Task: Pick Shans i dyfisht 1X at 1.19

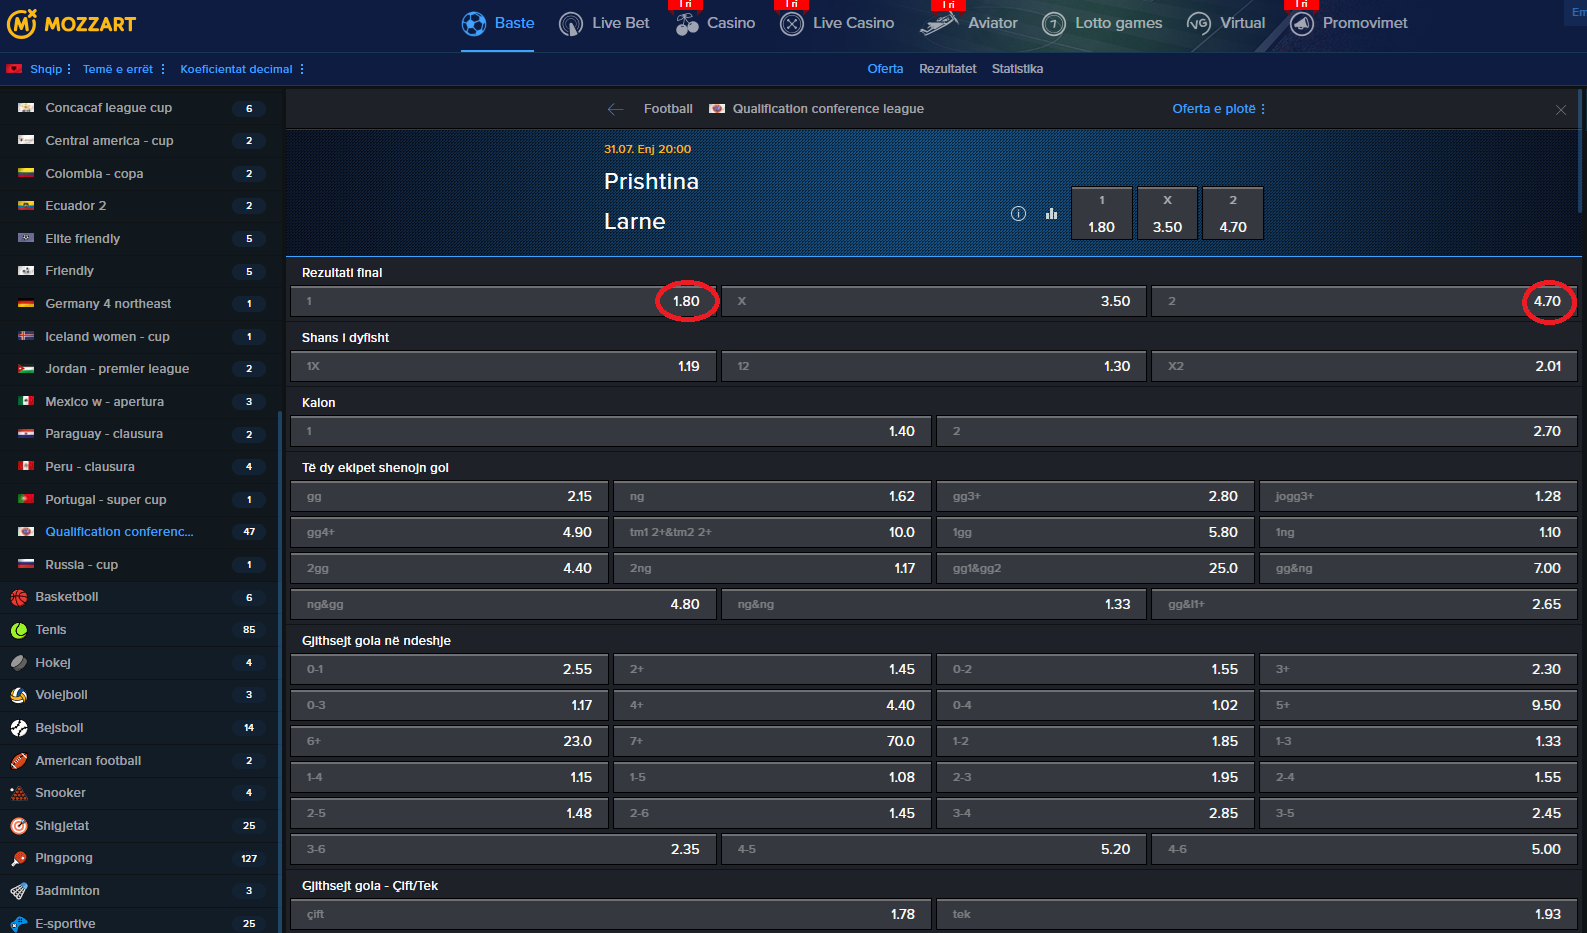Action: click(503, 366)
